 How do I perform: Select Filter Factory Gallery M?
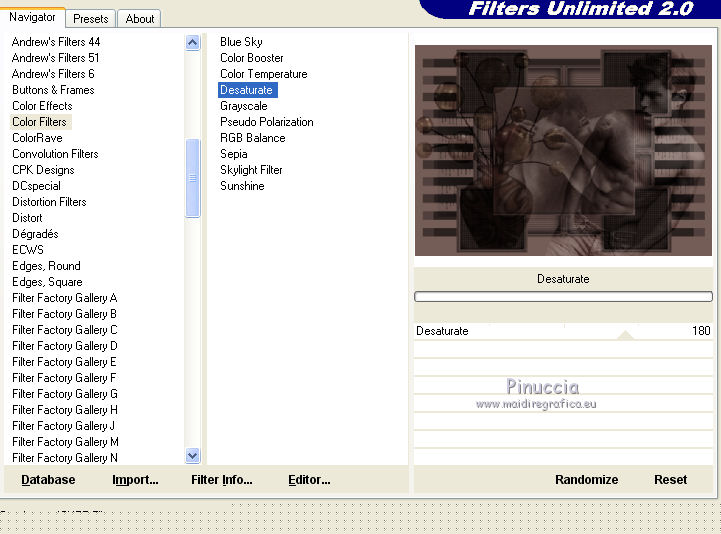[x=65, y=442]
